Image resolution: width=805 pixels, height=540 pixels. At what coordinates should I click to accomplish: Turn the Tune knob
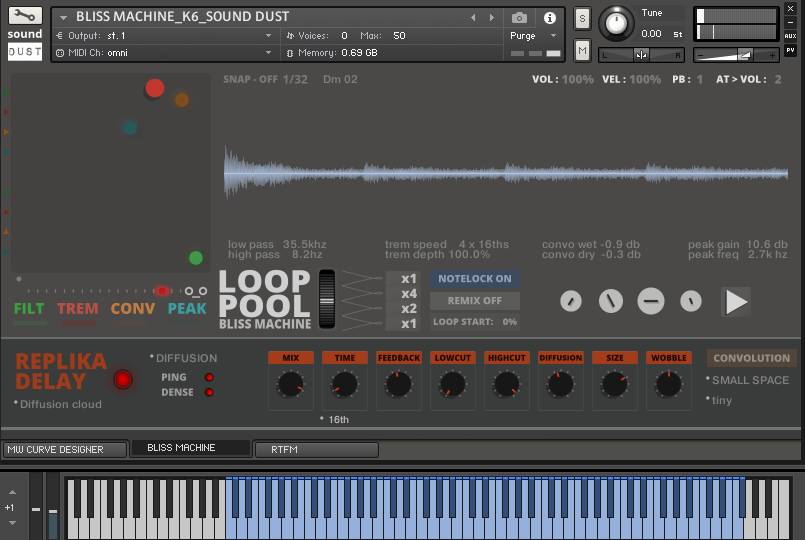616,24
